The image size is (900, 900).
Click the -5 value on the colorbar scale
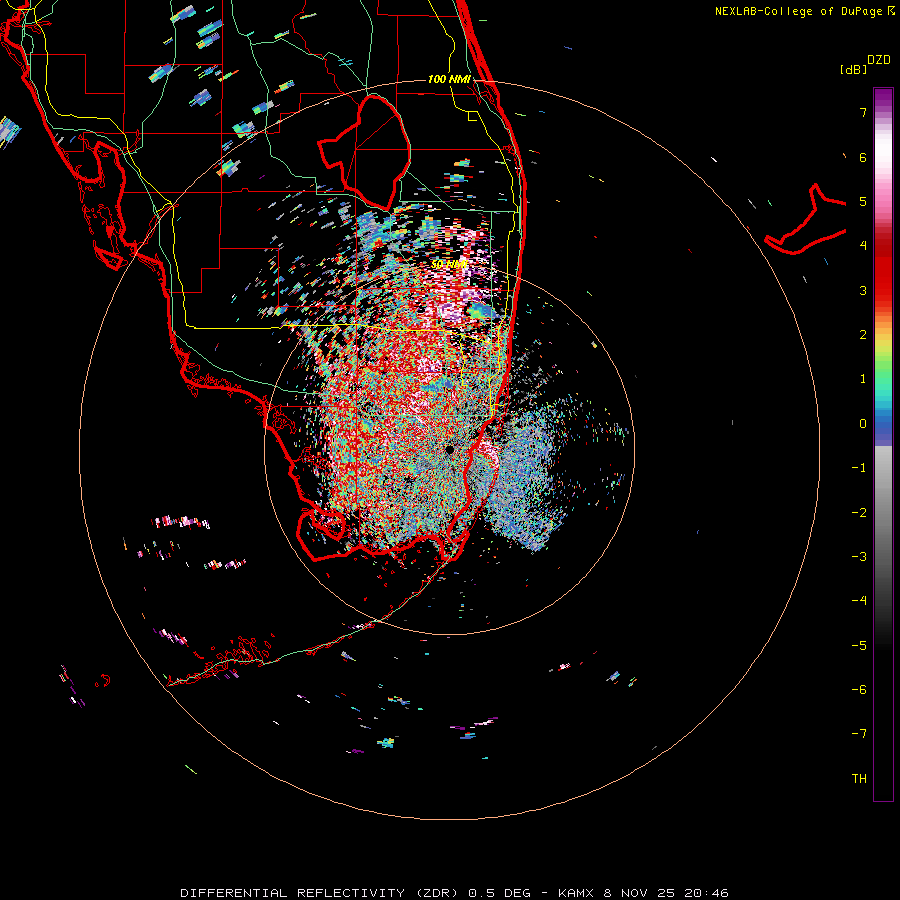click(859, 646)
